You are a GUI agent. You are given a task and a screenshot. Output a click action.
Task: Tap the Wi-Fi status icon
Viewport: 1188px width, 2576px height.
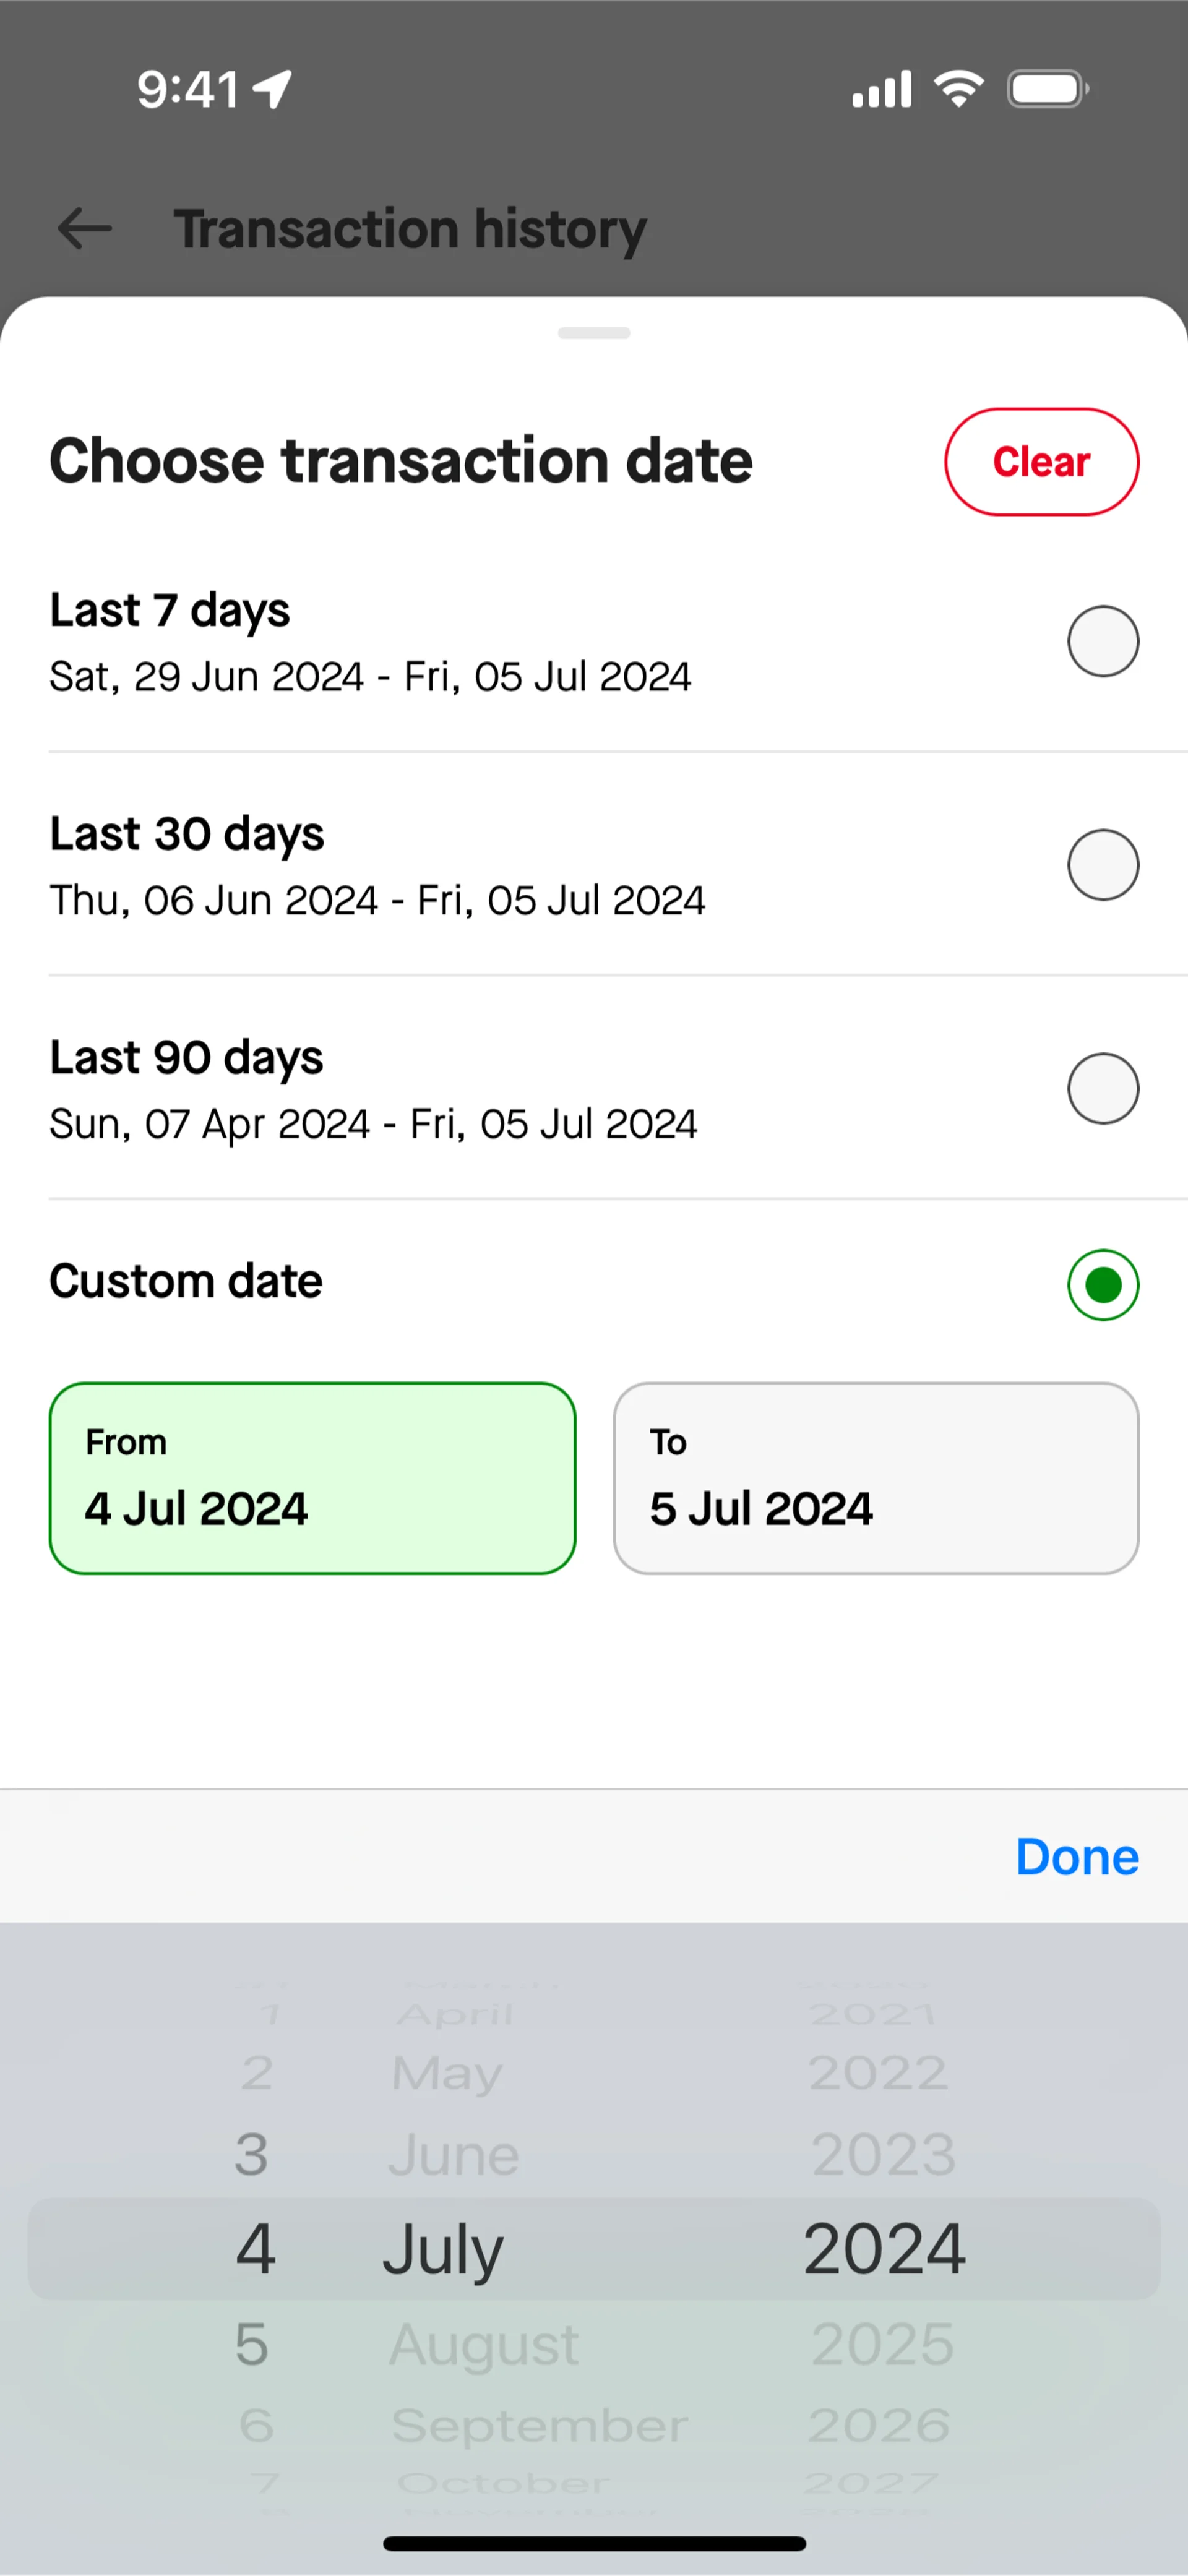959,89
